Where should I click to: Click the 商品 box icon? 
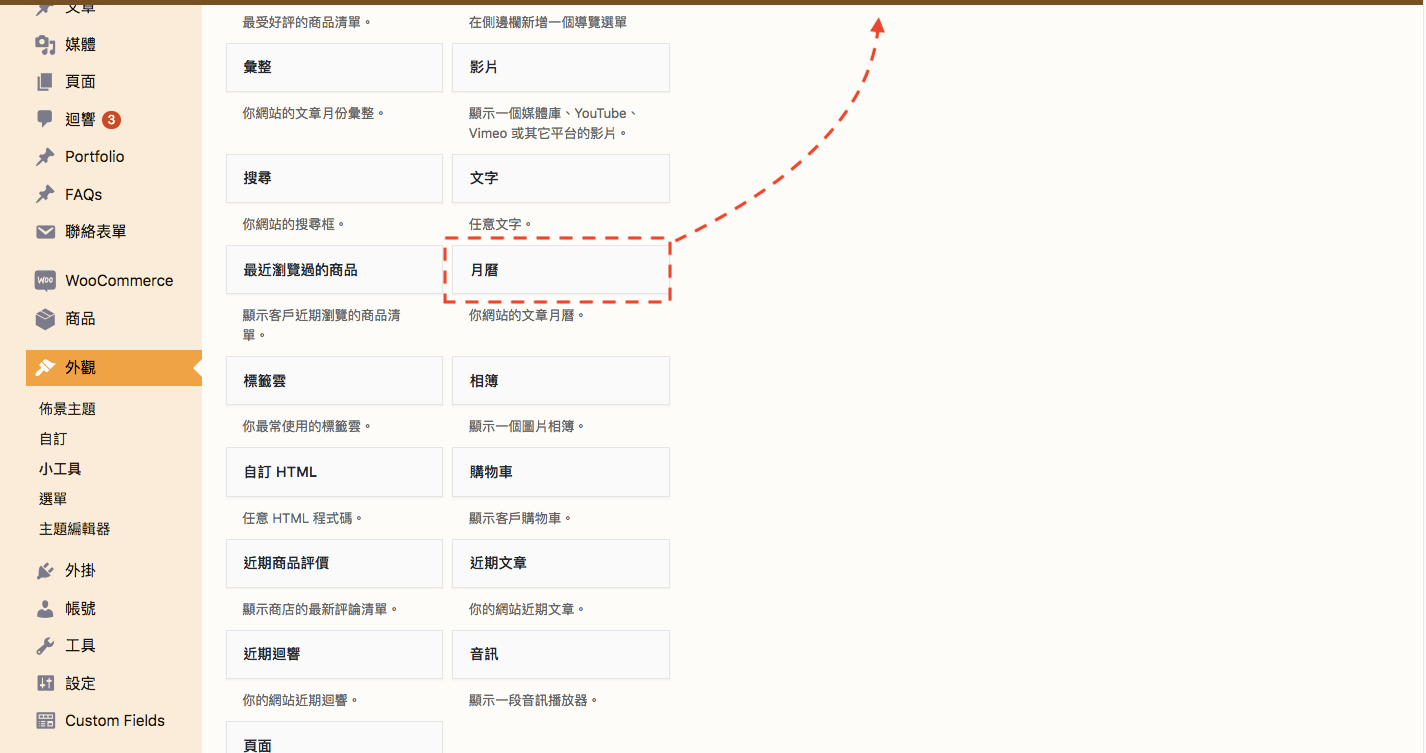(x=45, y=319)
